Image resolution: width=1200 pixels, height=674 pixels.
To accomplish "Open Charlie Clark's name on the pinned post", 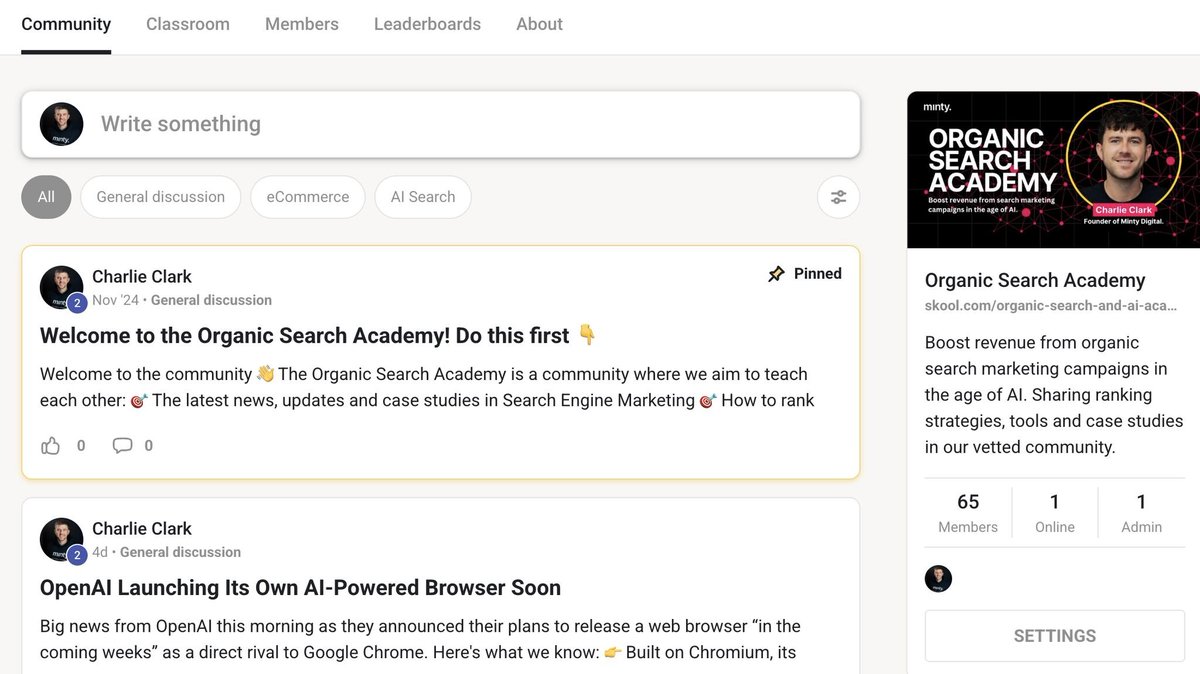I will (x=142, y=277).
